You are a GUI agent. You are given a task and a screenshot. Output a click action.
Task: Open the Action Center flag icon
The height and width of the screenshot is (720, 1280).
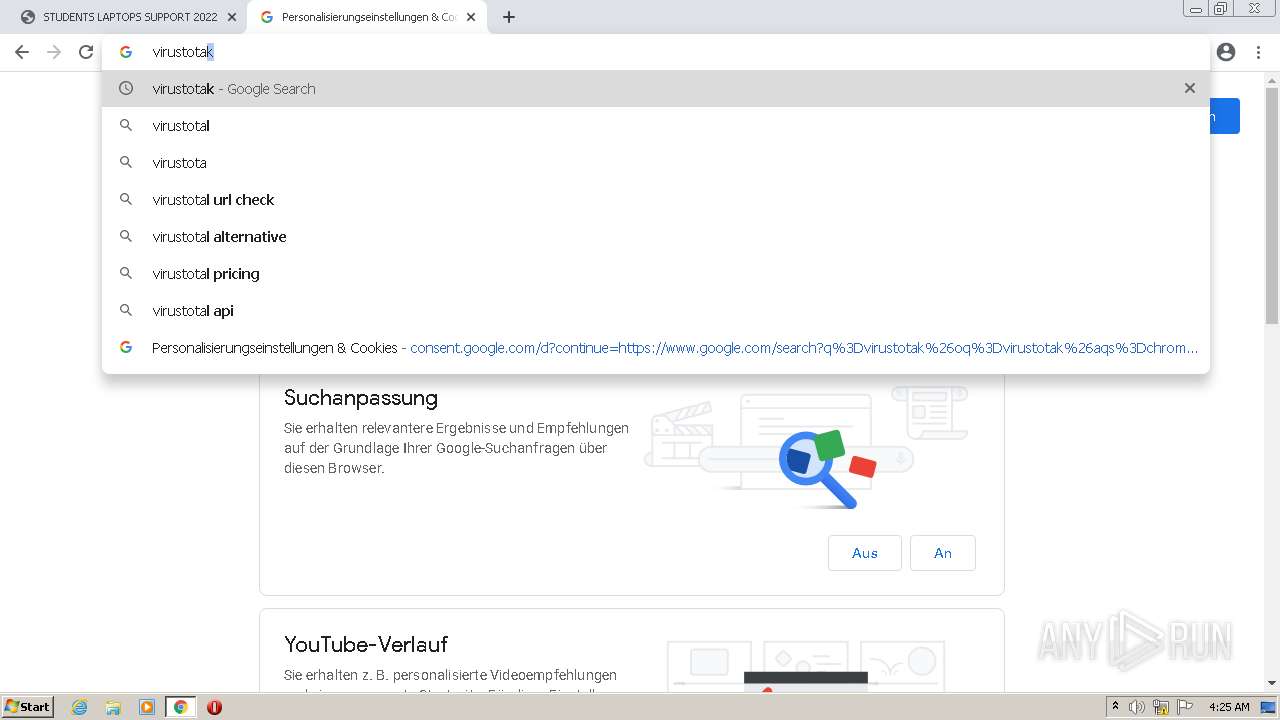[1185, 707]
